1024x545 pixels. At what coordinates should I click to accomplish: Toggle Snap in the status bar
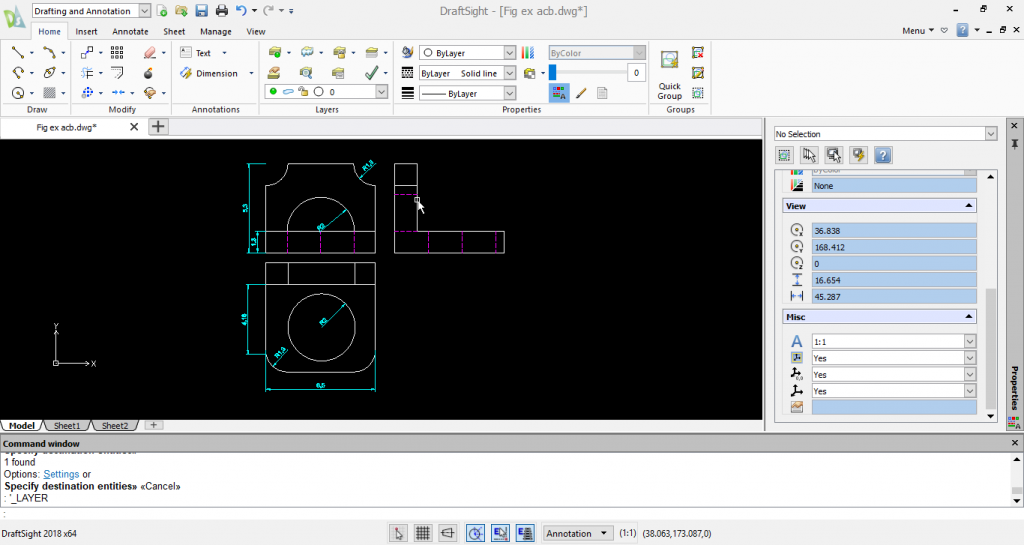(x=398, y=534)
